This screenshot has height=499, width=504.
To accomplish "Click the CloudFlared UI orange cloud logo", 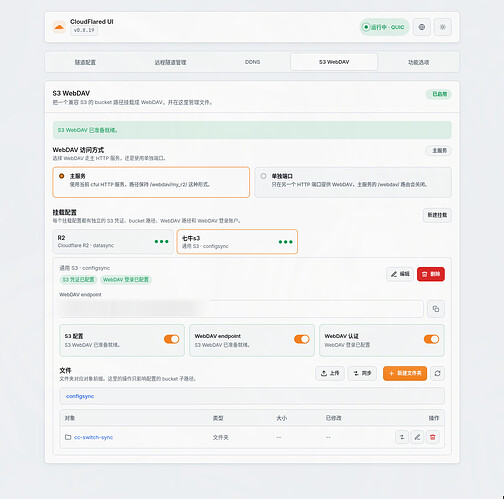I will (x=59, y=27).
